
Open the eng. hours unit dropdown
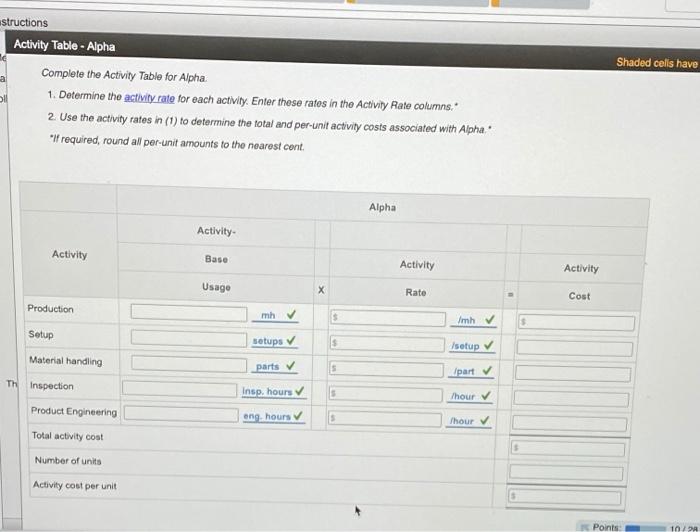coord(267,416)
